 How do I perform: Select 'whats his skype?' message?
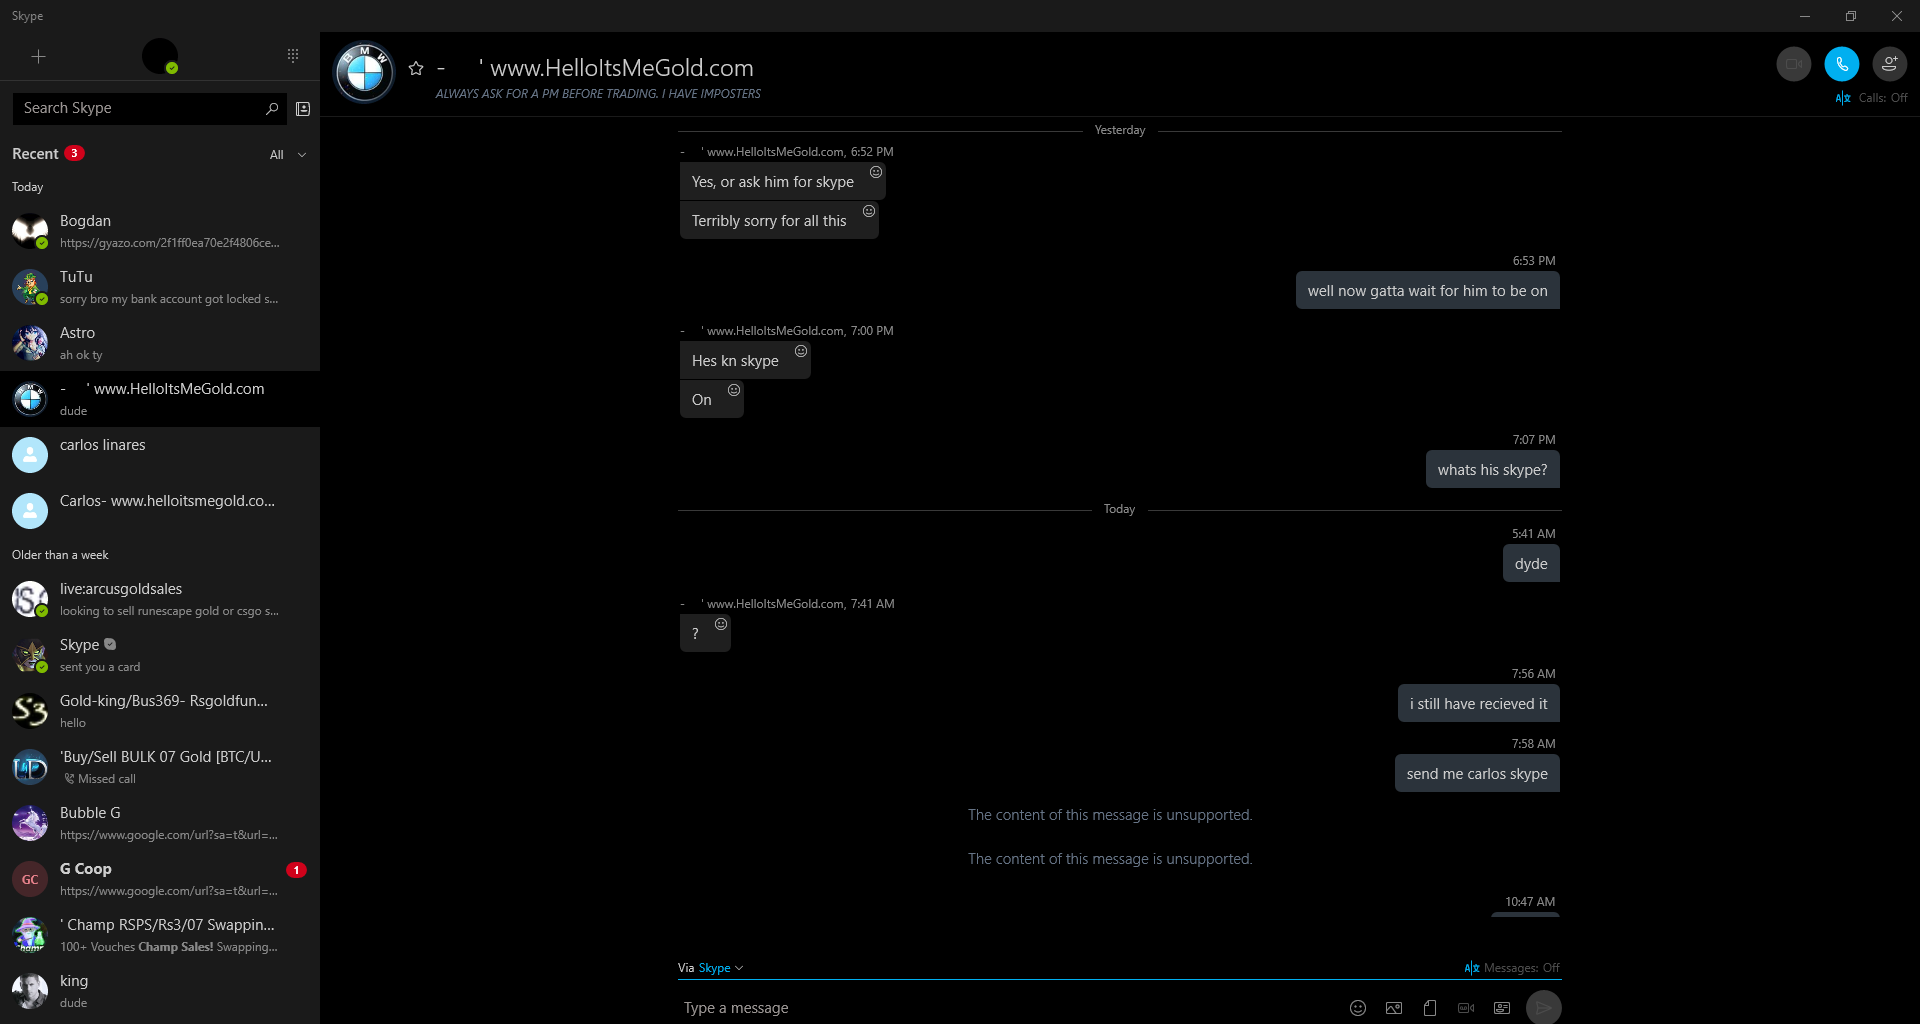[1492, 470]
